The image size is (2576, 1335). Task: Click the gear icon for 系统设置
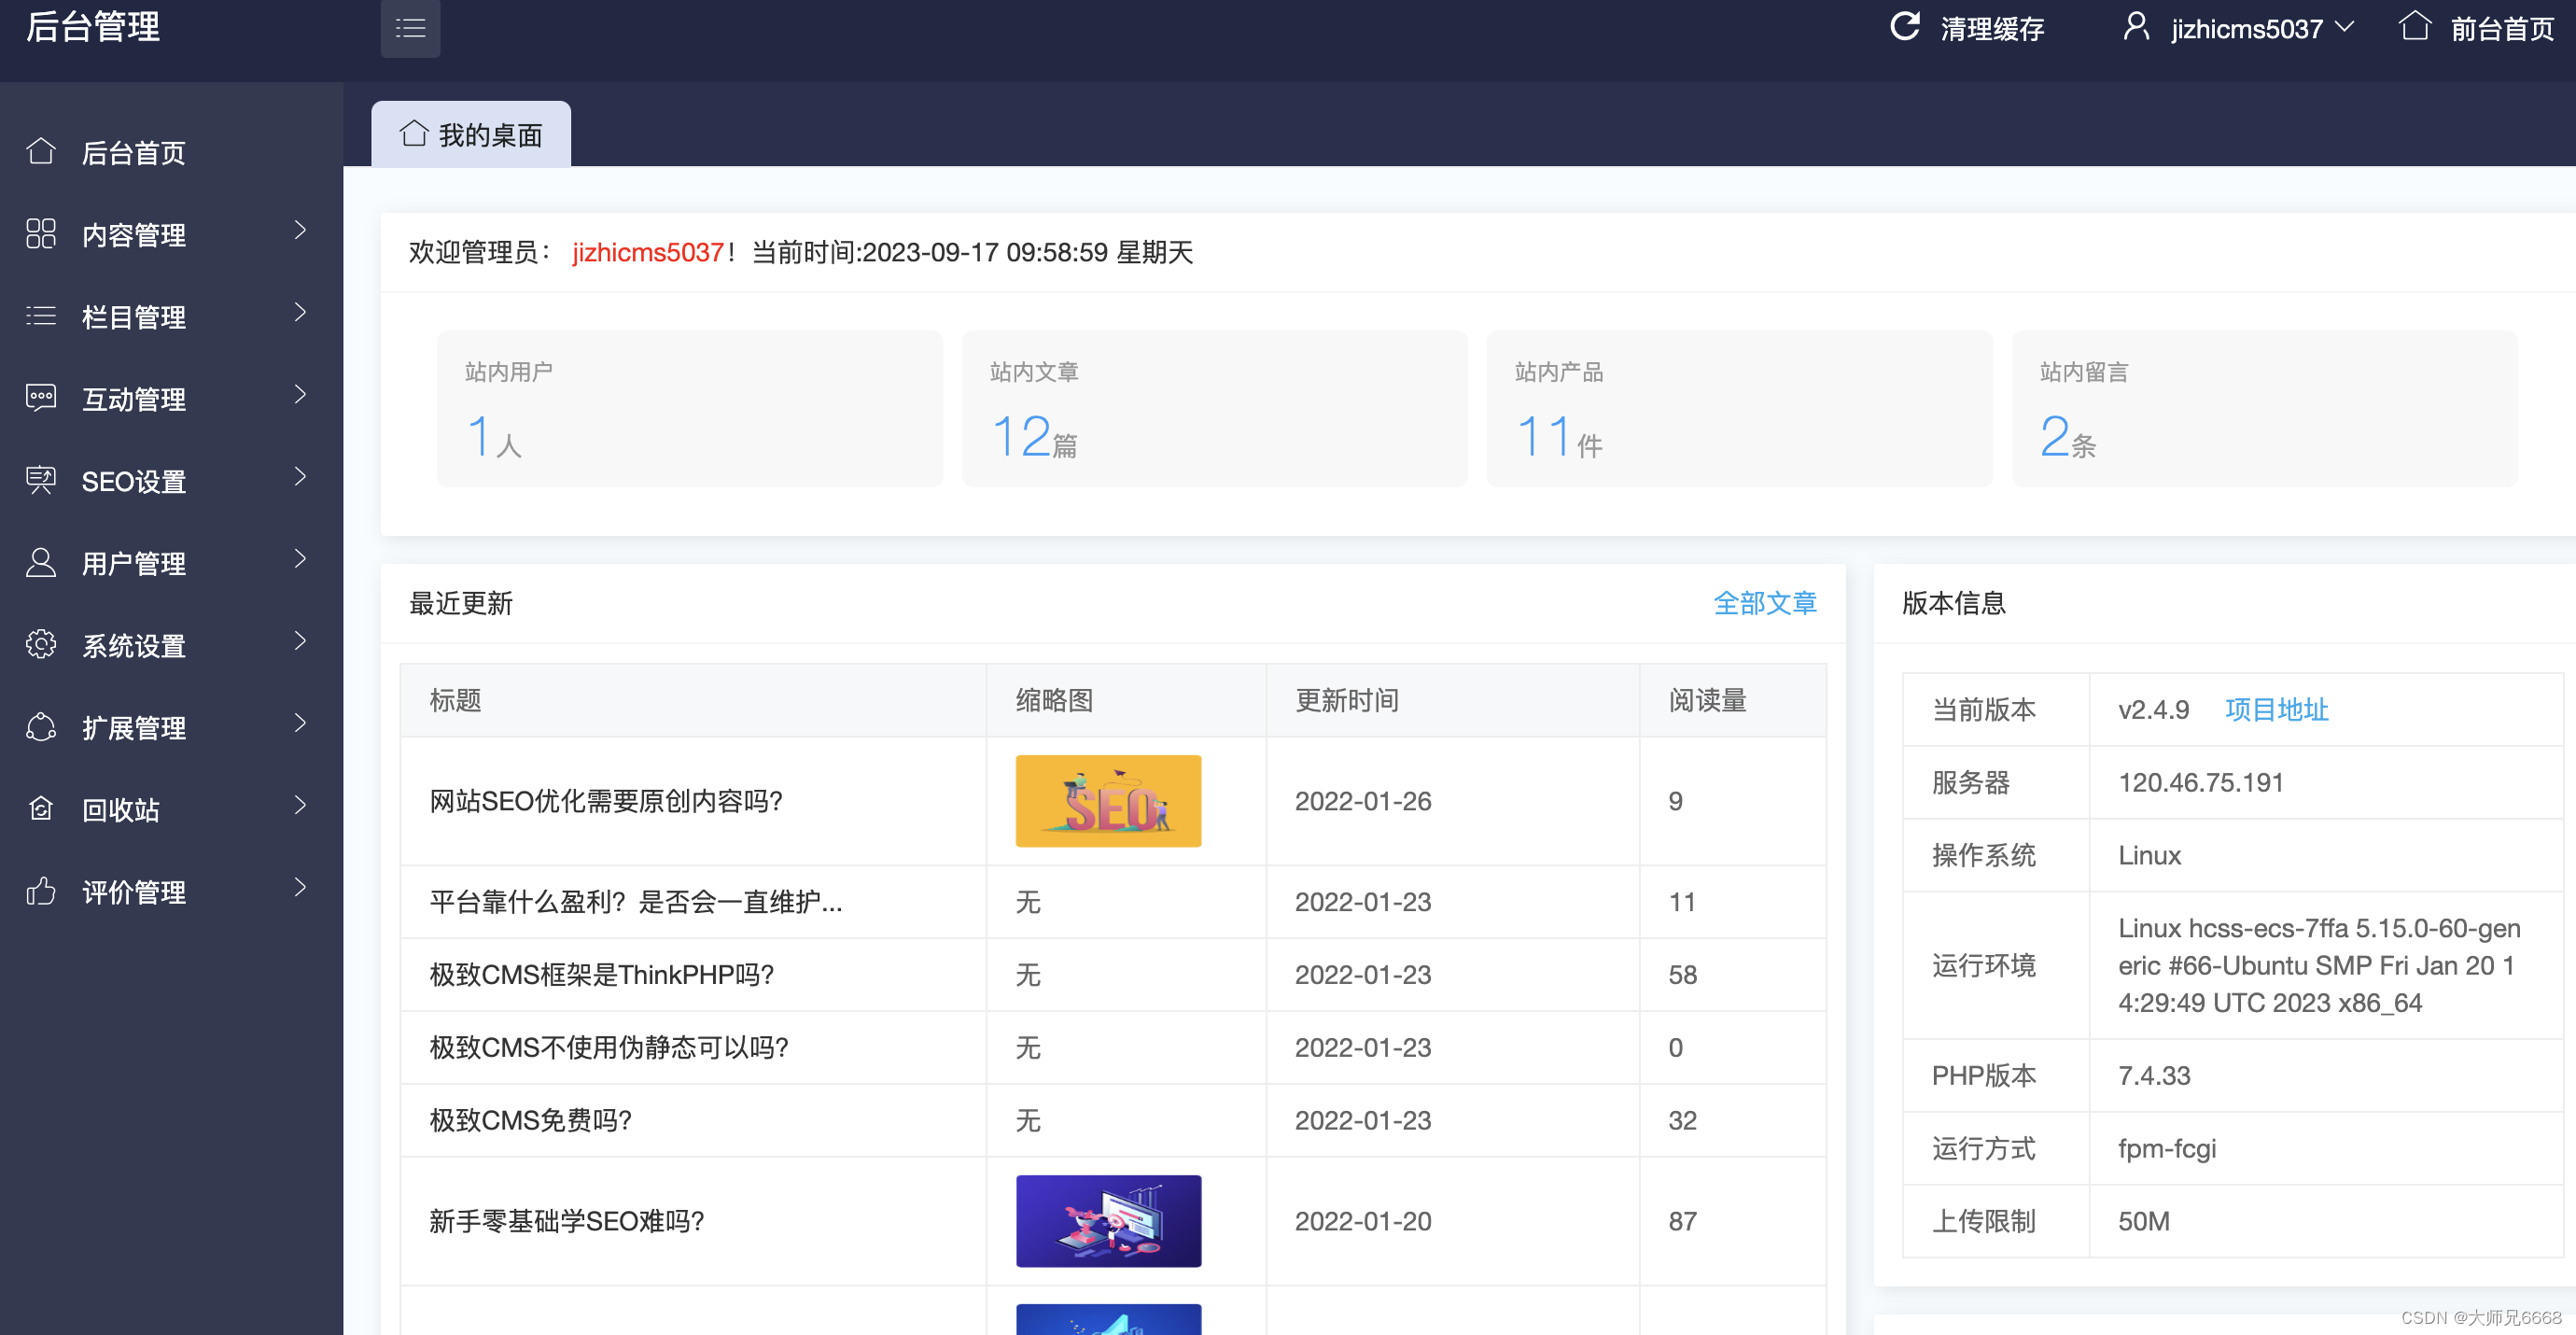pyautogui.click(x=41, y=644)
